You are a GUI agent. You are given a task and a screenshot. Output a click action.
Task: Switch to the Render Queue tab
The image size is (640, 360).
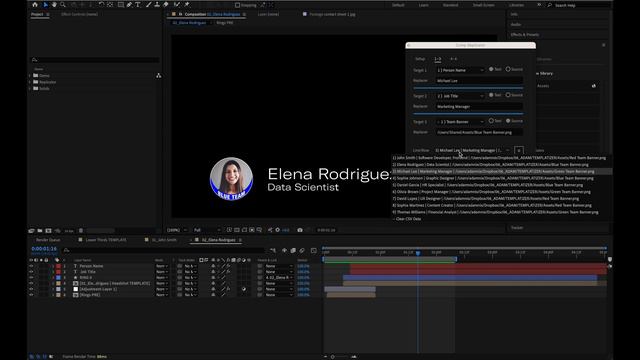pos(48,240)
